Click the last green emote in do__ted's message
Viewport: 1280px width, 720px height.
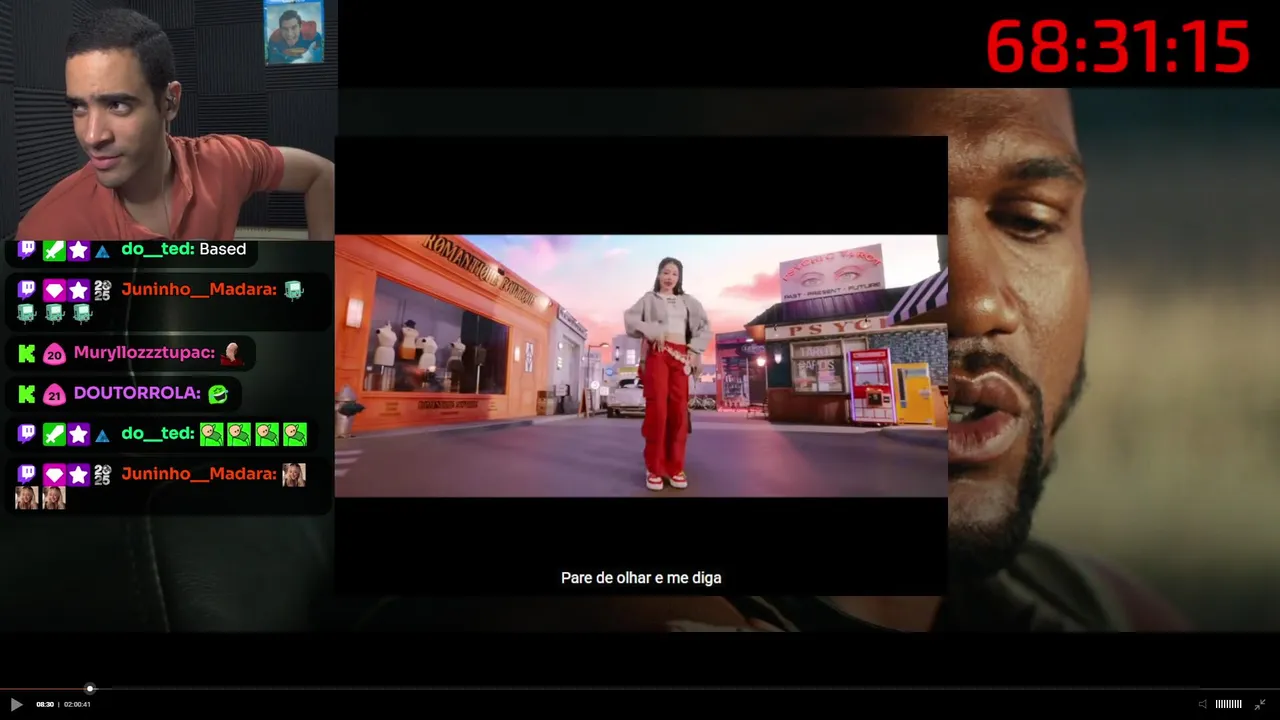click(294, 434)
